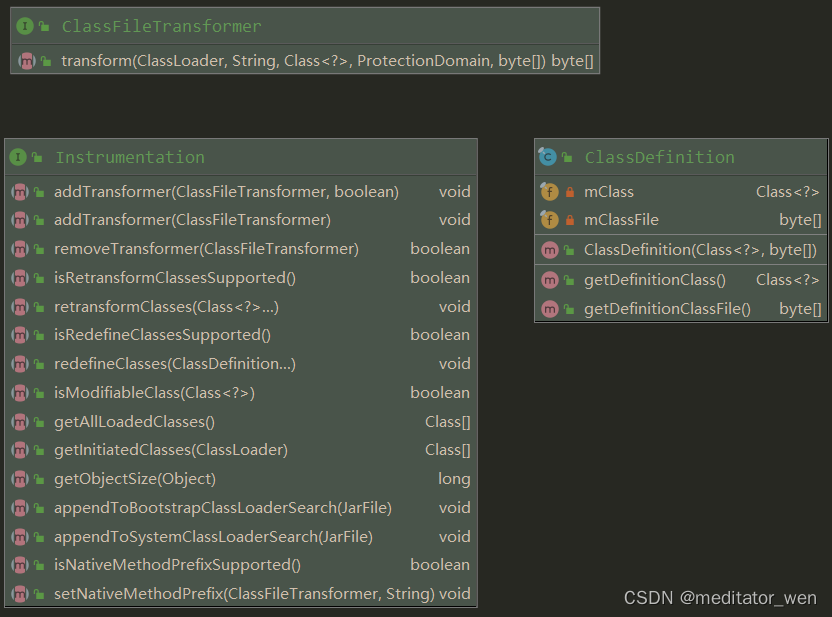Click the method icon of getInitiatedClasses(ClassLoader)

20,450
